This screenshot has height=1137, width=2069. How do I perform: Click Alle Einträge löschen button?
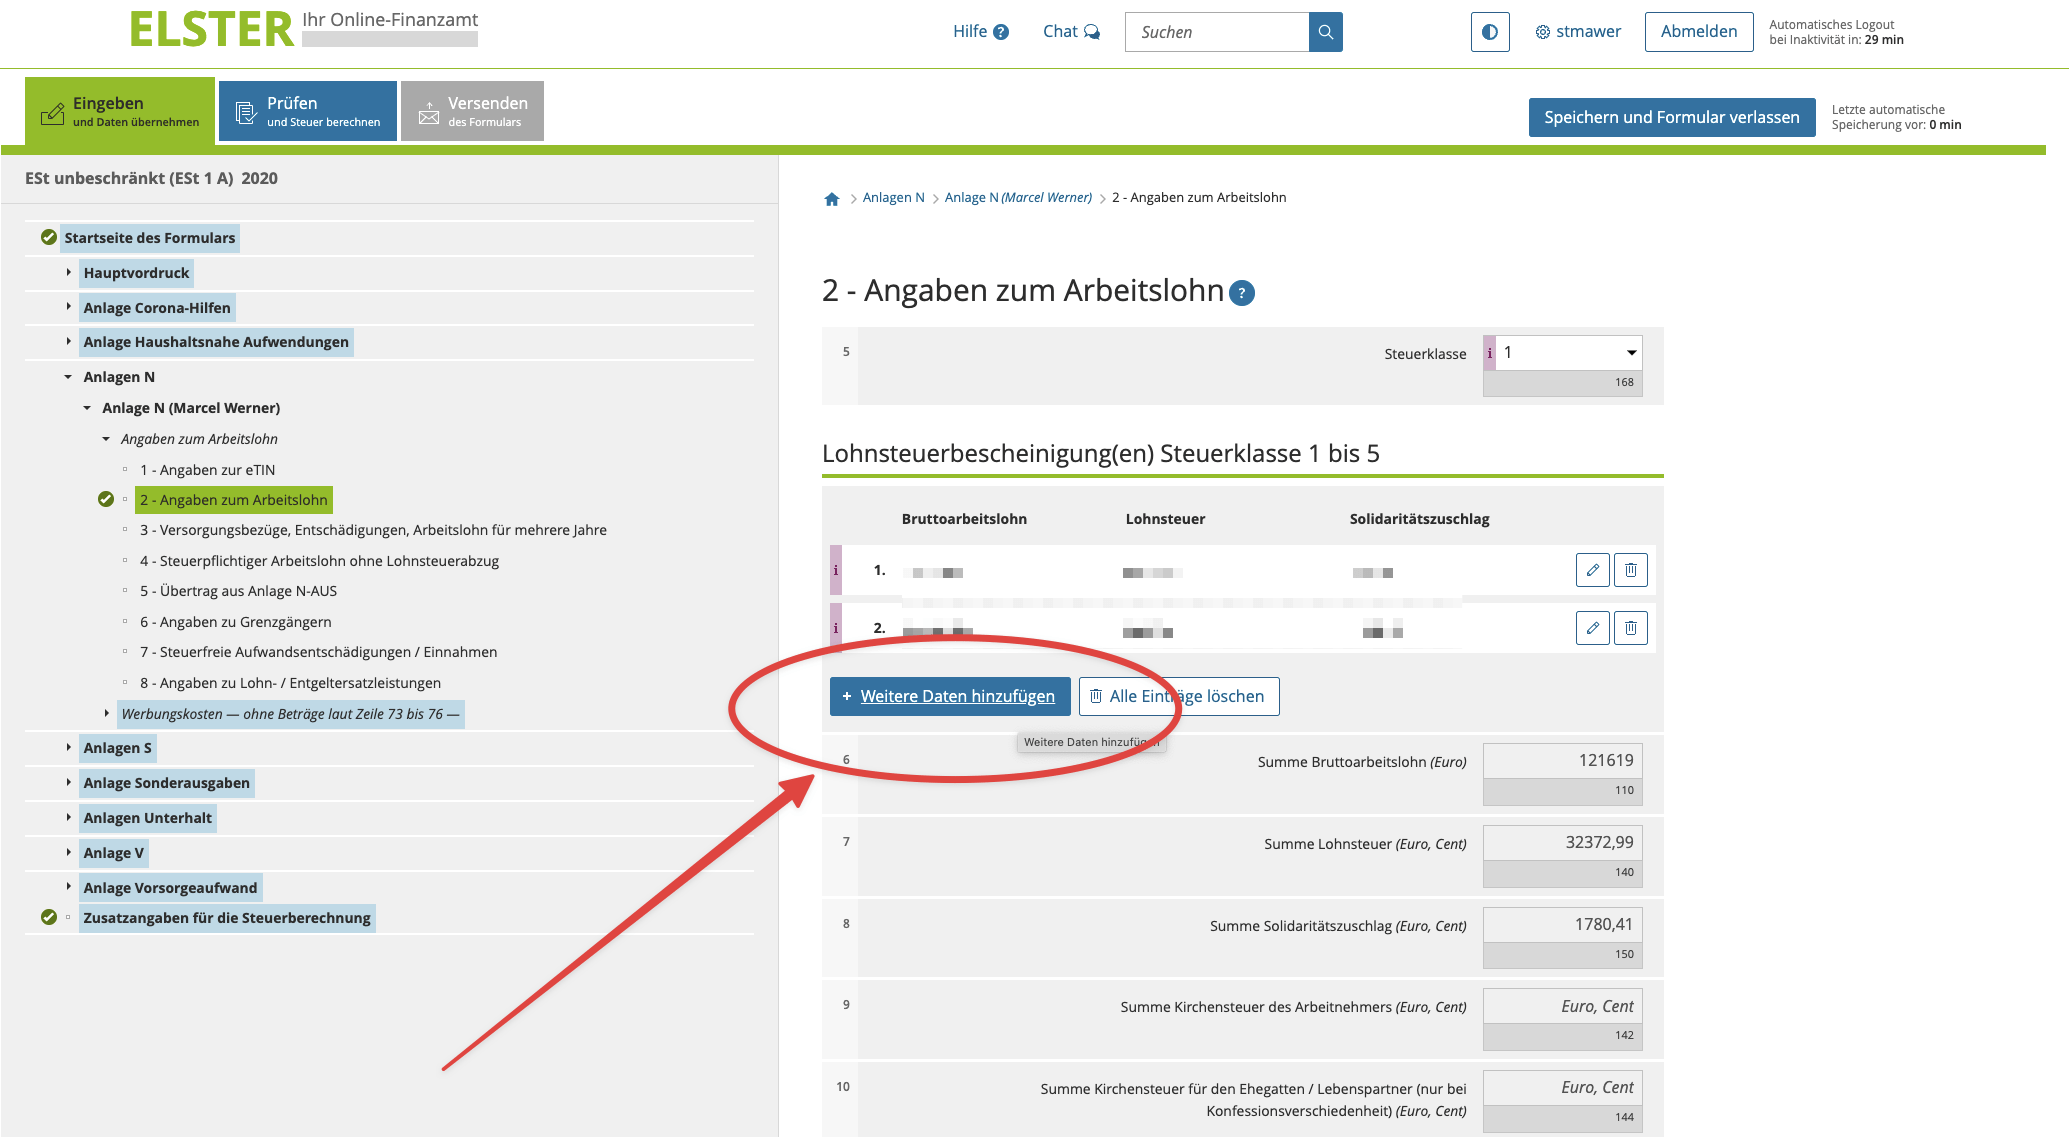tap(1179, 696)
